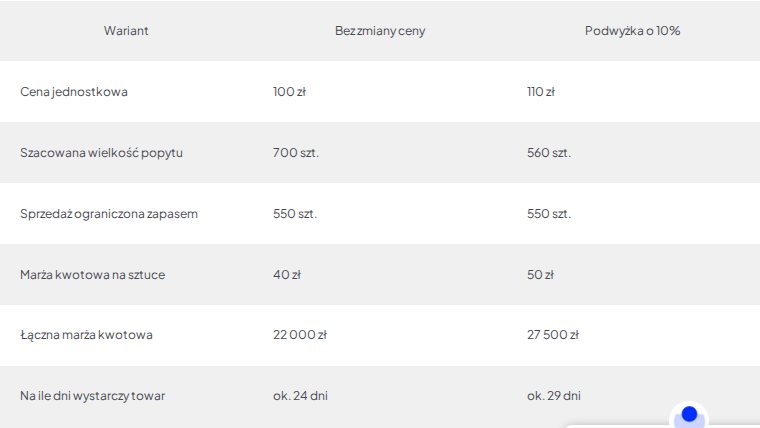Select the Bez zmiany ceny header
The height and width of the screenshot is (428, 760).
click(x=380, y=31)
